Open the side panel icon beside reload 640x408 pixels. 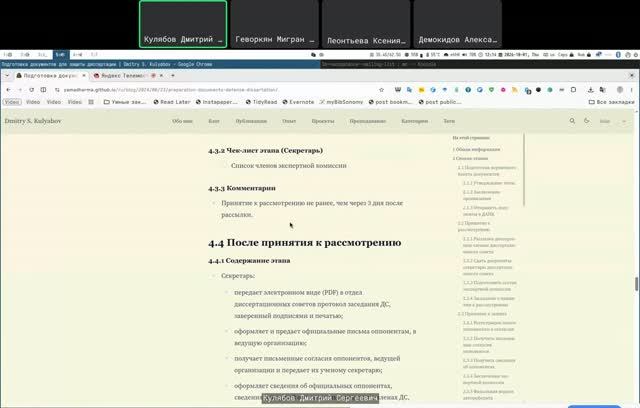[x=43, y=90]
